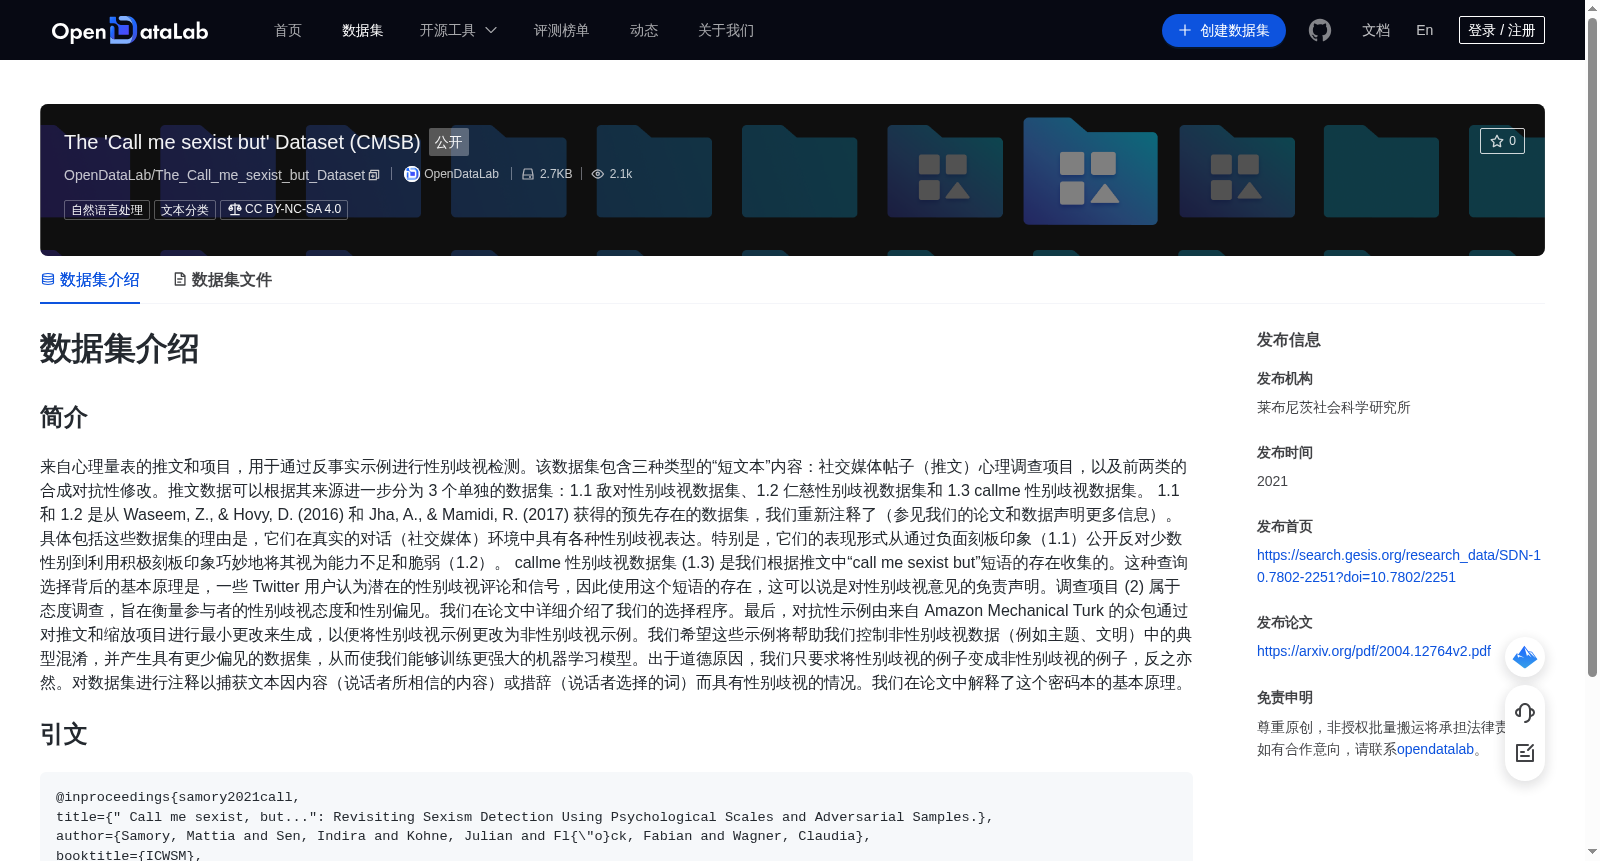
Task: Click the @inproceedings citation code block
Action: (616, 817)
